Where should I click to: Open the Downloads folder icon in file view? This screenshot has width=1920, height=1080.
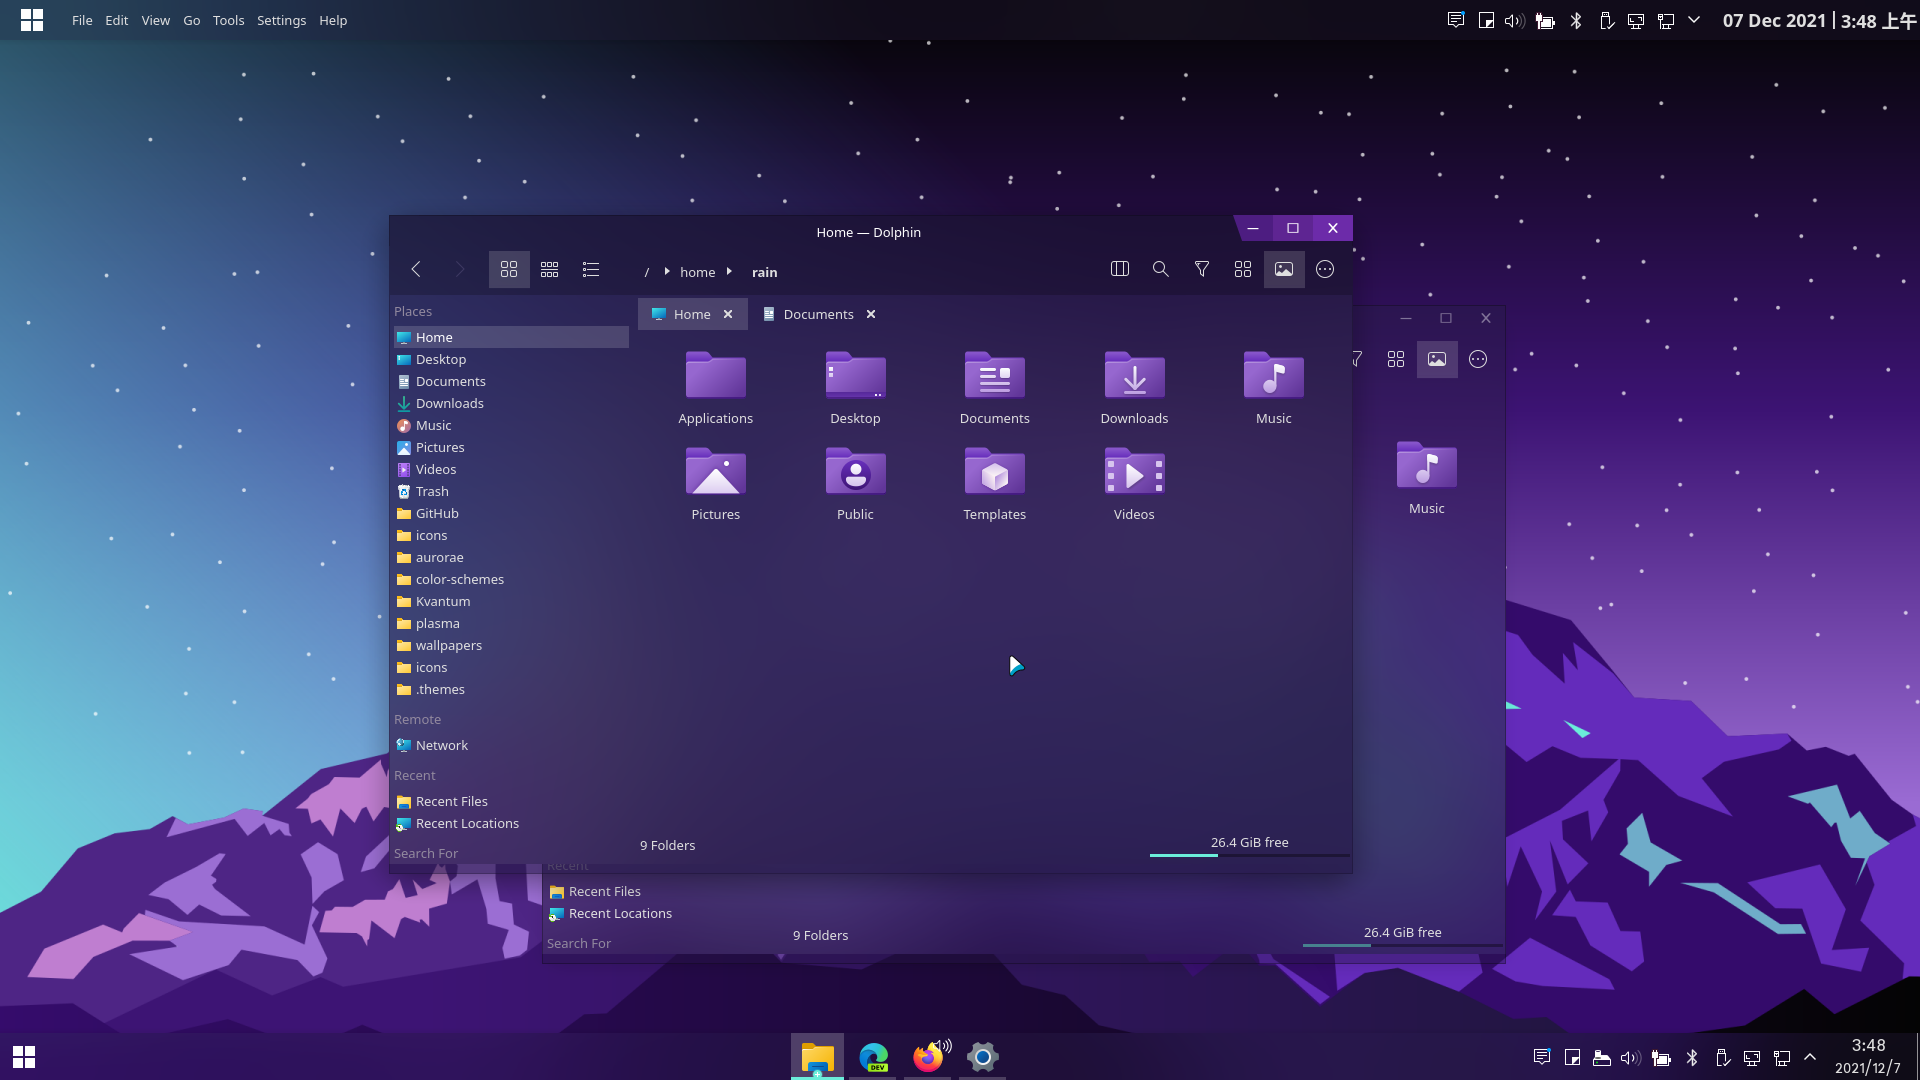click(x=1134, y=388)
